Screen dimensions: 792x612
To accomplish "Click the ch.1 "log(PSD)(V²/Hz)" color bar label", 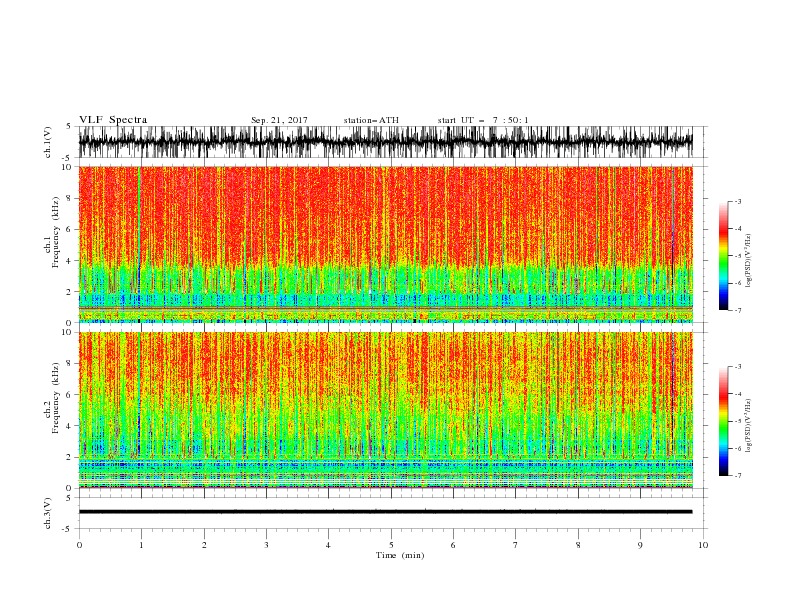I will 749,261.
